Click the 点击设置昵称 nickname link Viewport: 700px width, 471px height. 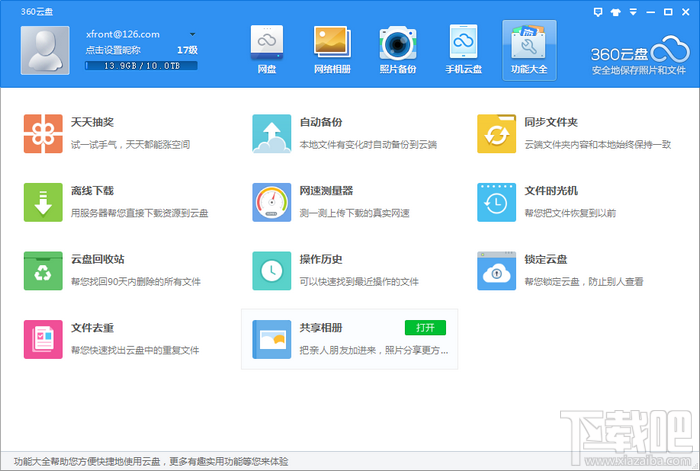tap(113, 50)
